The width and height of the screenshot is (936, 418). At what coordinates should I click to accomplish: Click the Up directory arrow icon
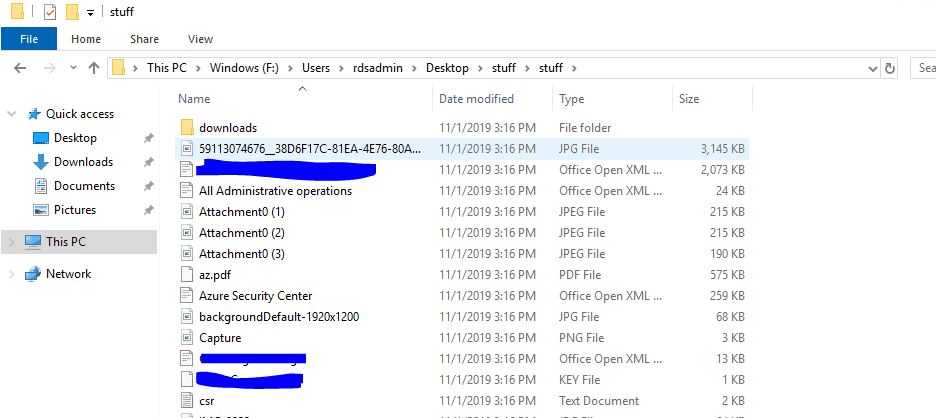point(94,68)
